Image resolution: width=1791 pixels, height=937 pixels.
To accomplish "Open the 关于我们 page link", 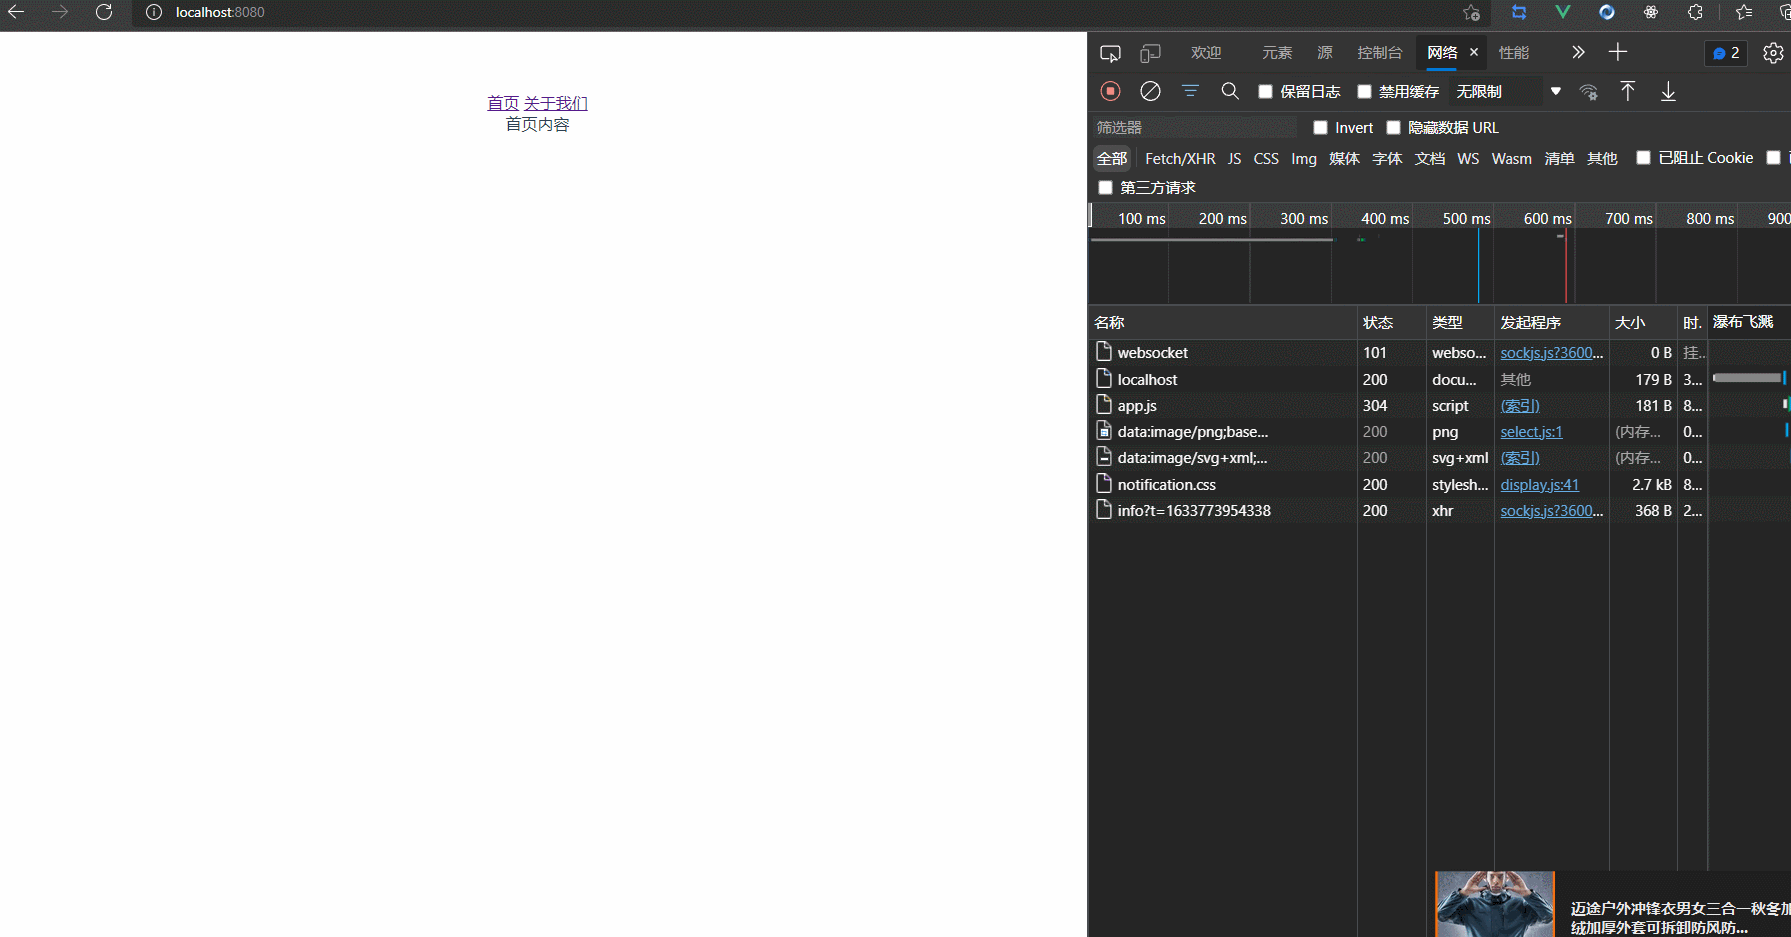I will pos(555,103).
